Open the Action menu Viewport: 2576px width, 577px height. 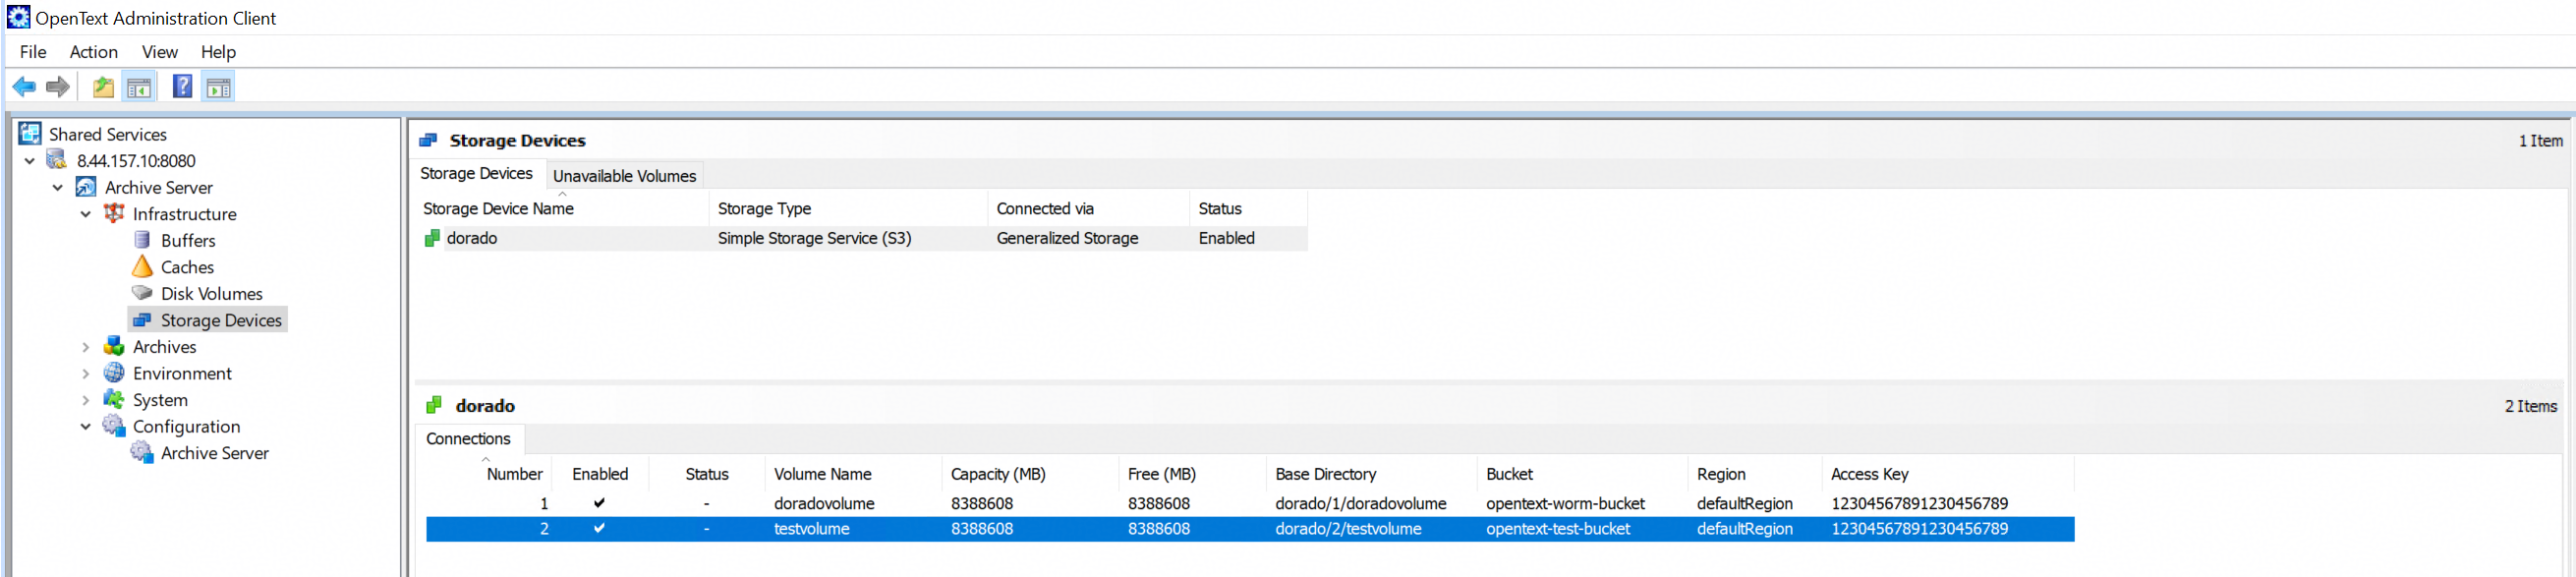(93, 52)
